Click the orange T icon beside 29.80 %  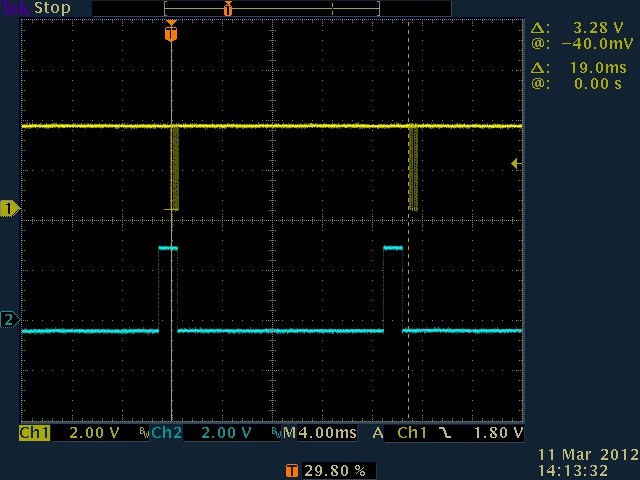pos(291,469)
